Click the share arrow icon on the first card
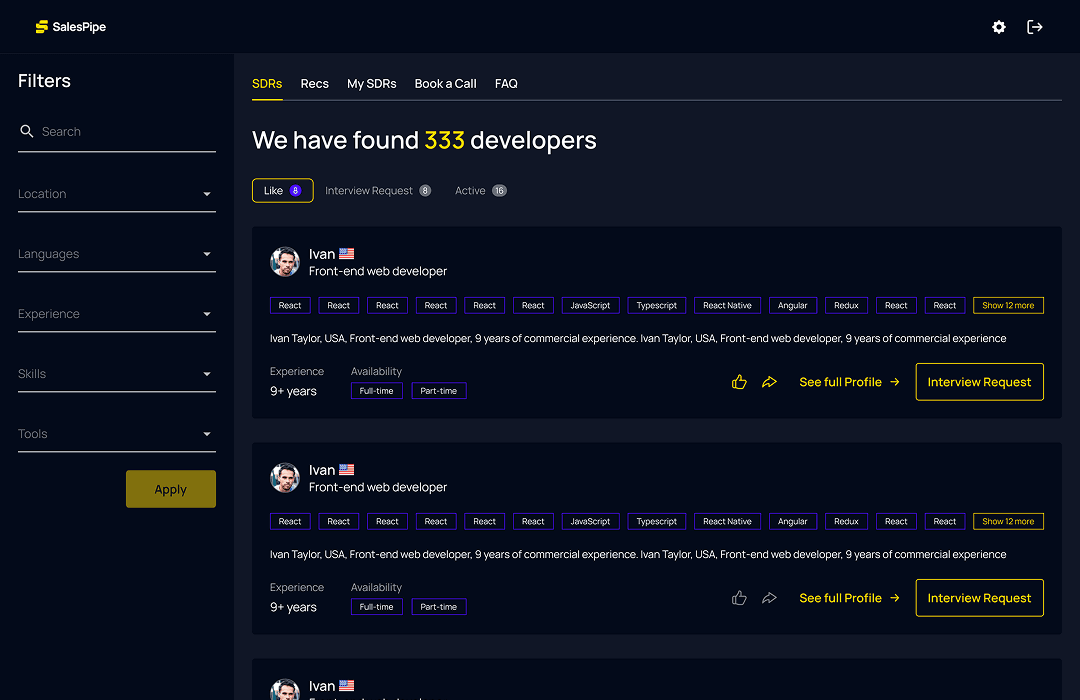 pyautogui.click(x=769, y=381)
